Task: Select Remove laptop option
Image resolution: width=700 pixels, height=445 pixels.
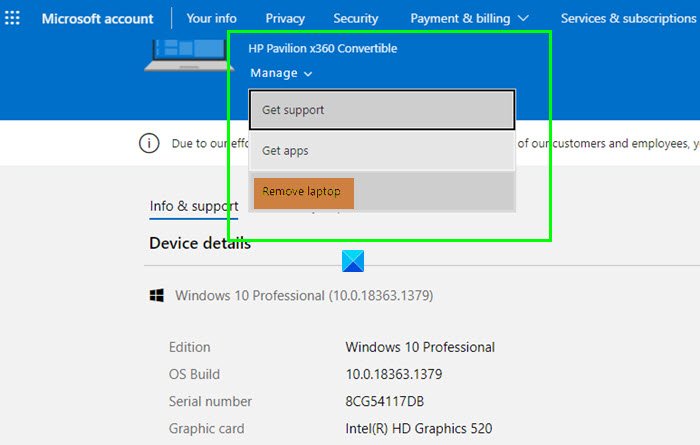Action: tap(303, 192)
